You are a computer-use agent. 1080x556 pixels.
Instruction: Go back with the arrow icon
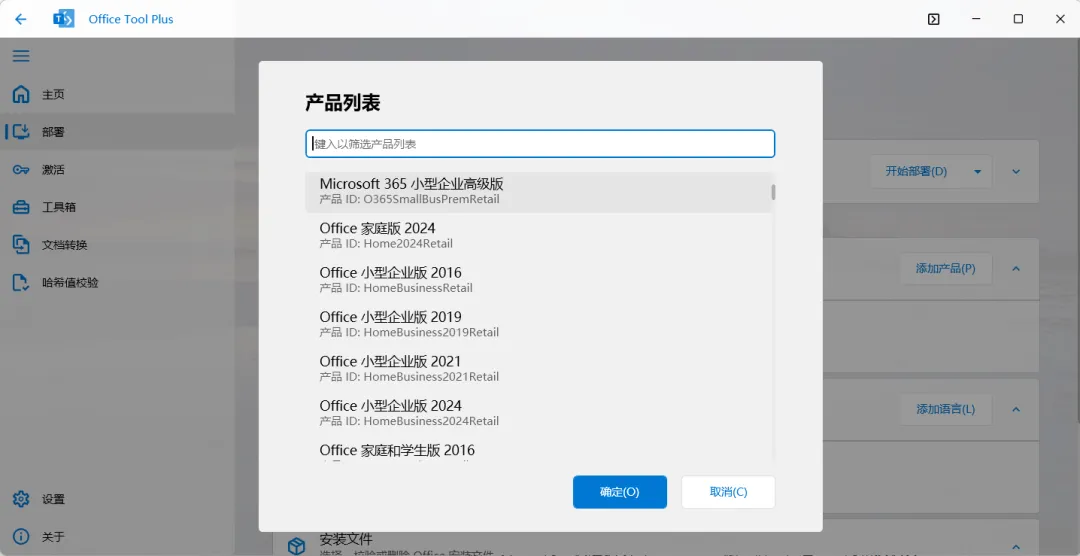(21, 19)
